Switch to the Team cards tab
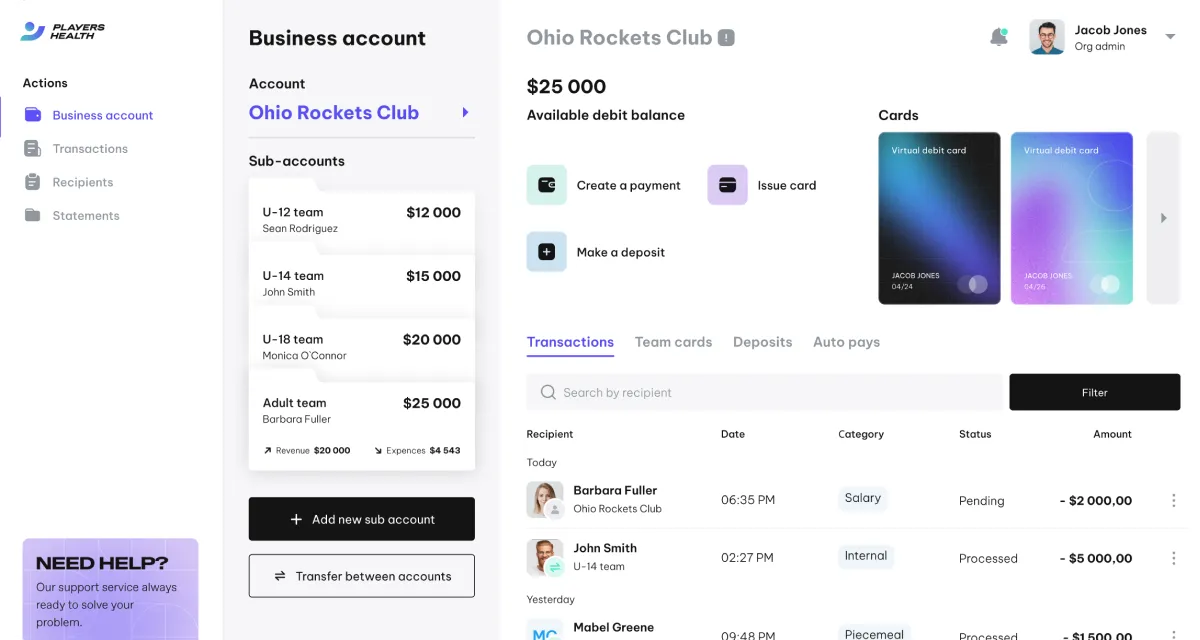The image size is (1200, 640). coord(673,342)
